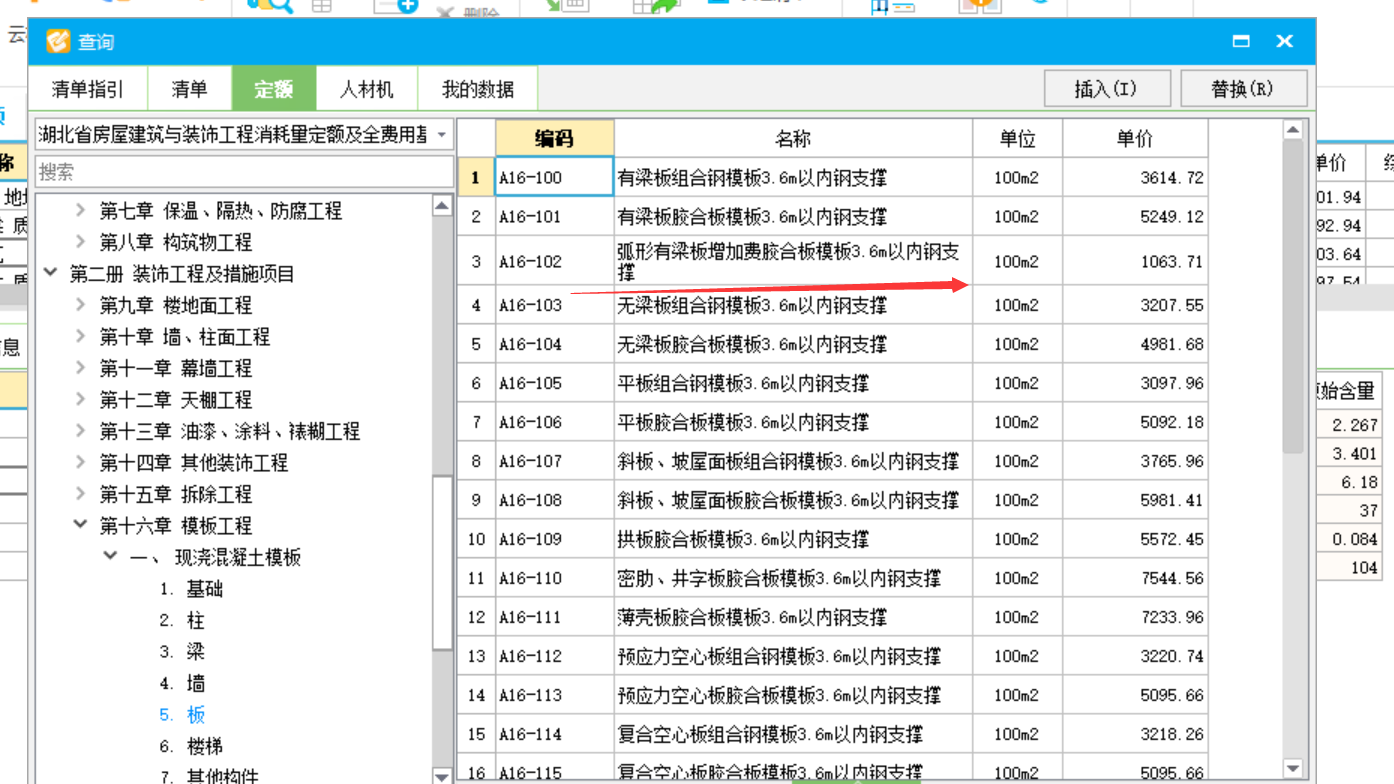Viewport: 1394px width, 784px height.
Task: Select the 定额 tab
Action: (x=274, y=89)
